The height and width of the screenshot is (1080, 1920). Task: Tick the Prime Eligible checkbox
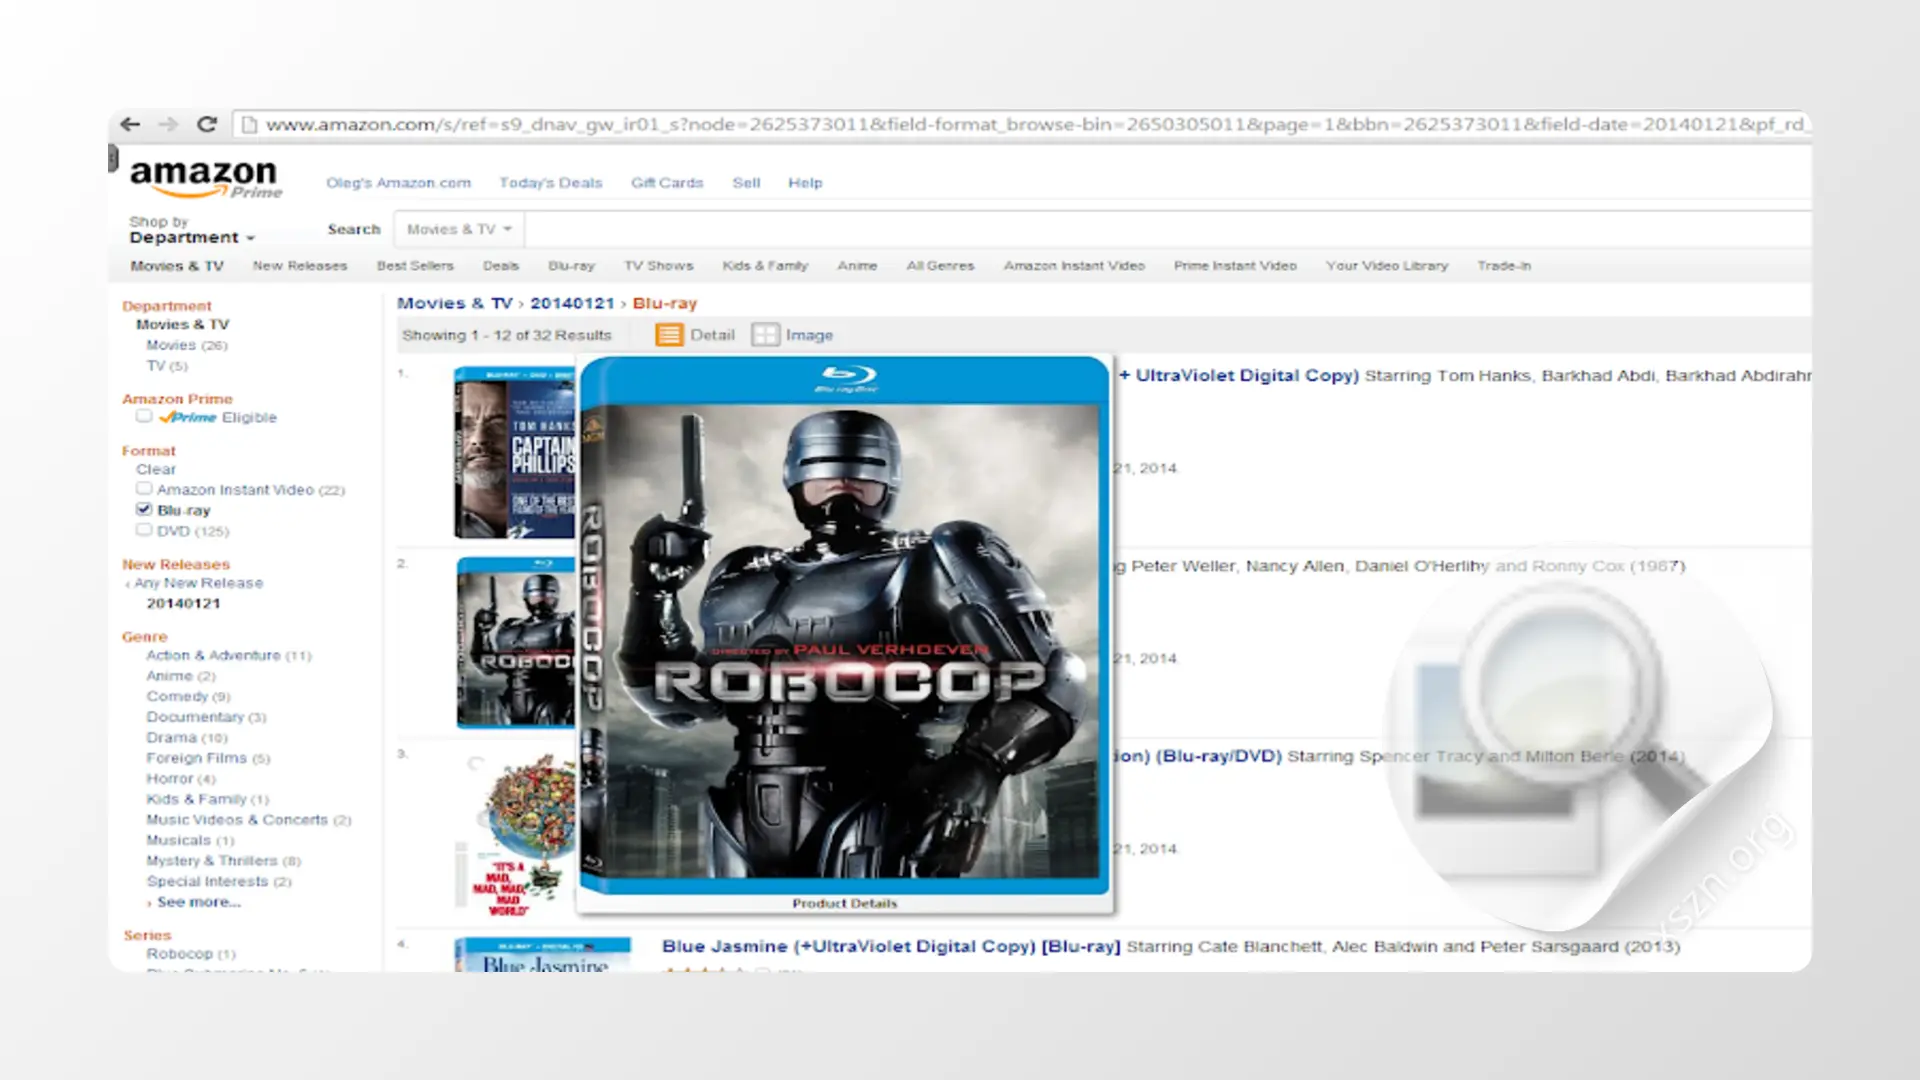click(144, 416)
